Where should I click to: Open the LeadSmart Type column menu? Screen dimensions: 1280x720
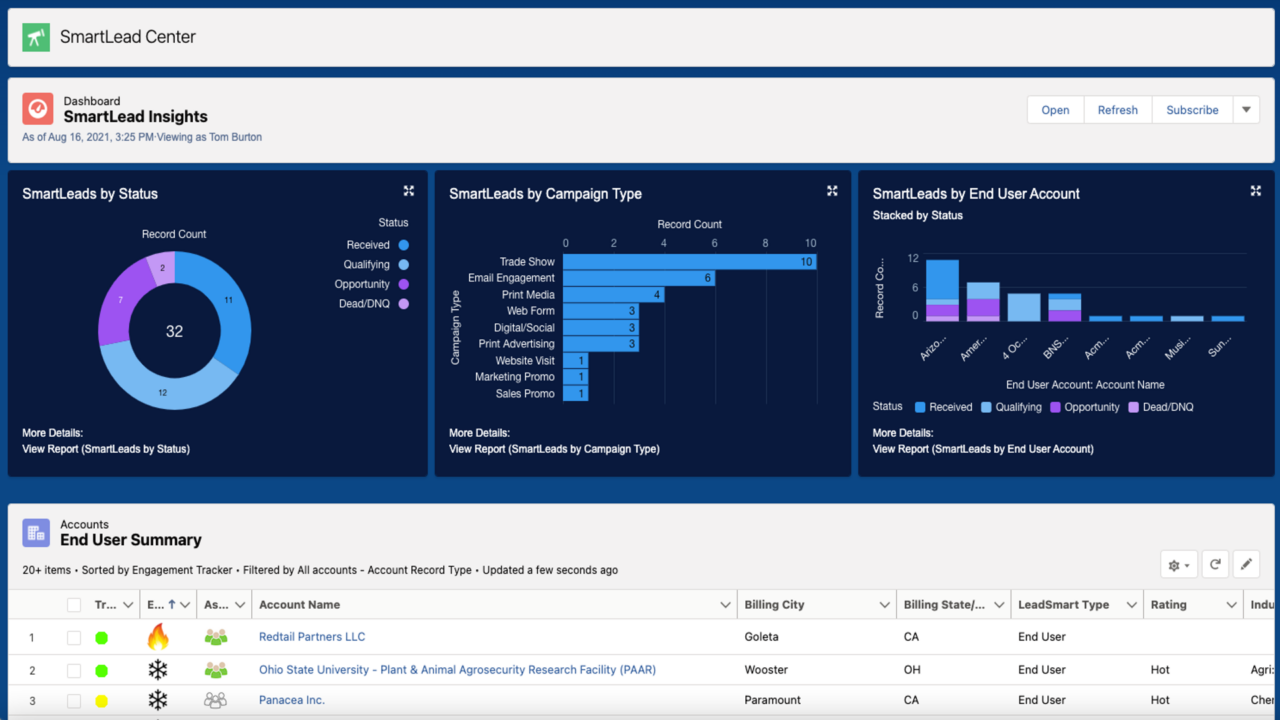[x=1132, y=605]
